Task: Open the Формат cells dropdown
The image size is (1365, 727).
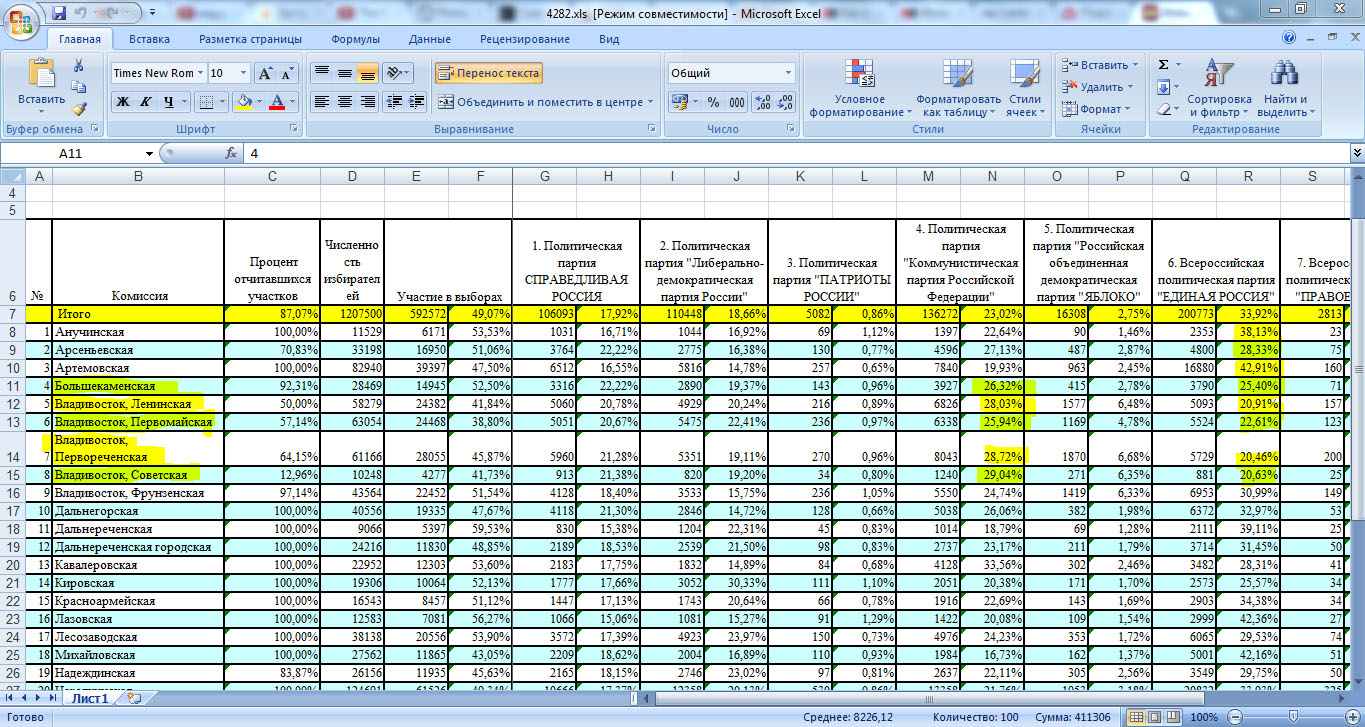Action: (1096, 109)
